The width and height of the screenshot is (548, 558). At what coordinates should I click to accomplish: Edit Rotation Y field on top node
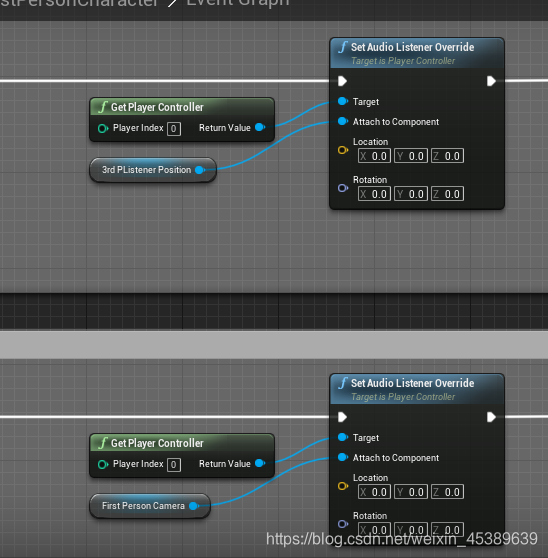[411, 194]
